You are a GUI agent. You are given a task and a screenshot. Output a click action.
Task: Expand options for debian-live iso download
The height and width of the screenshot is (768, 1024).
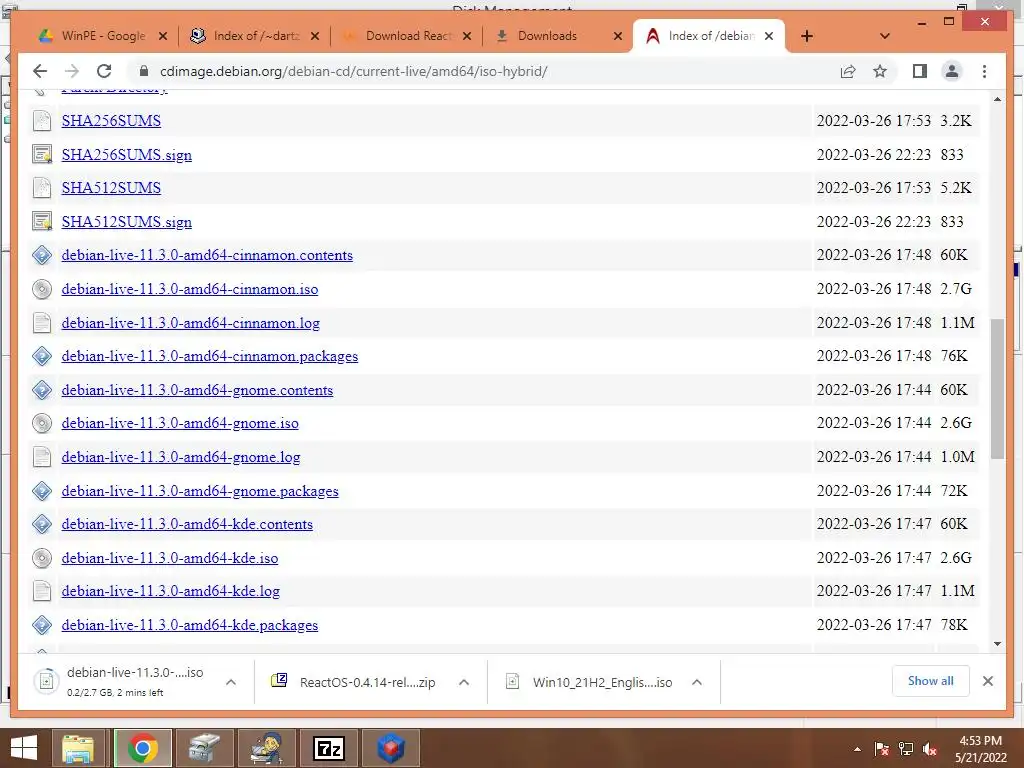(x=231, y=682)
